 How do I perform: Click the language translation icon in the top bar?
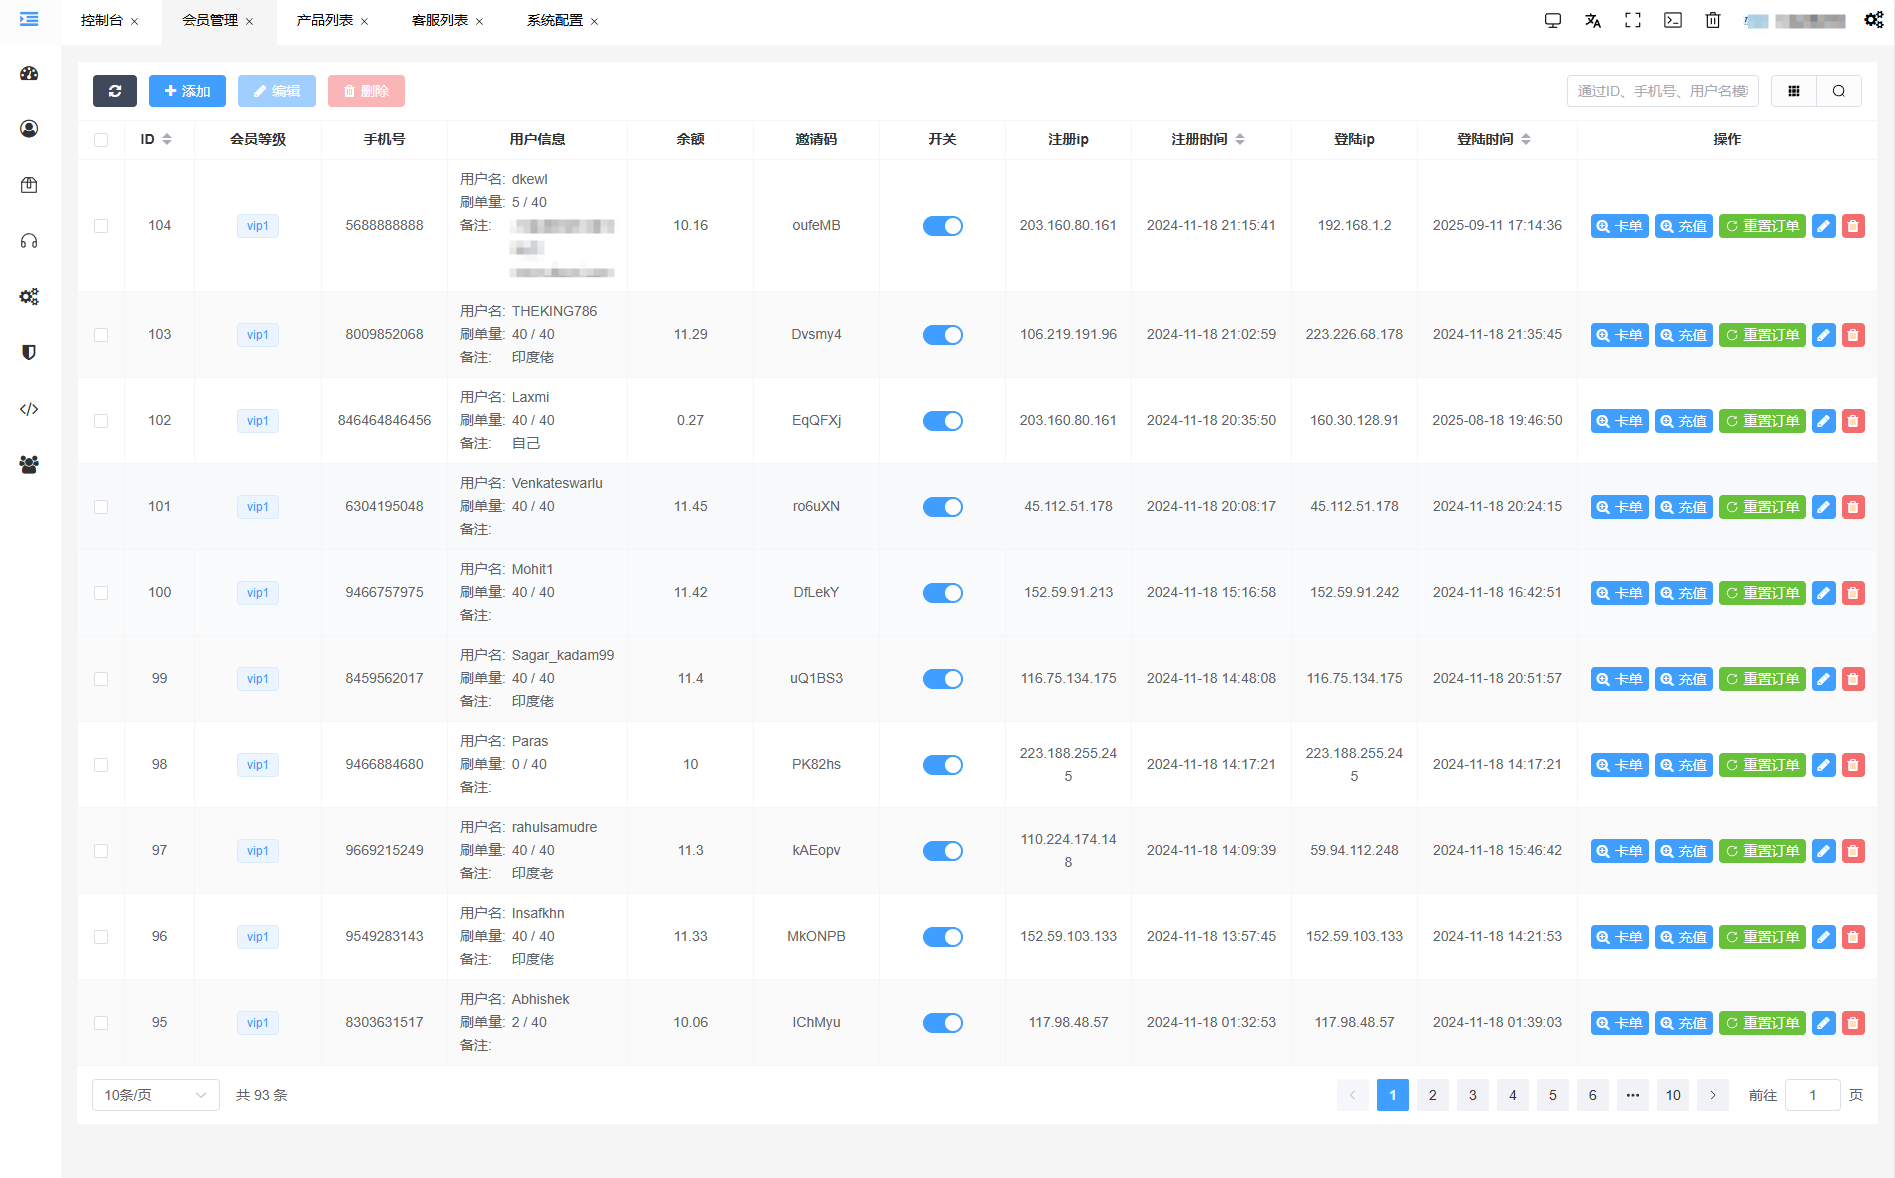tap(1592, 20)
